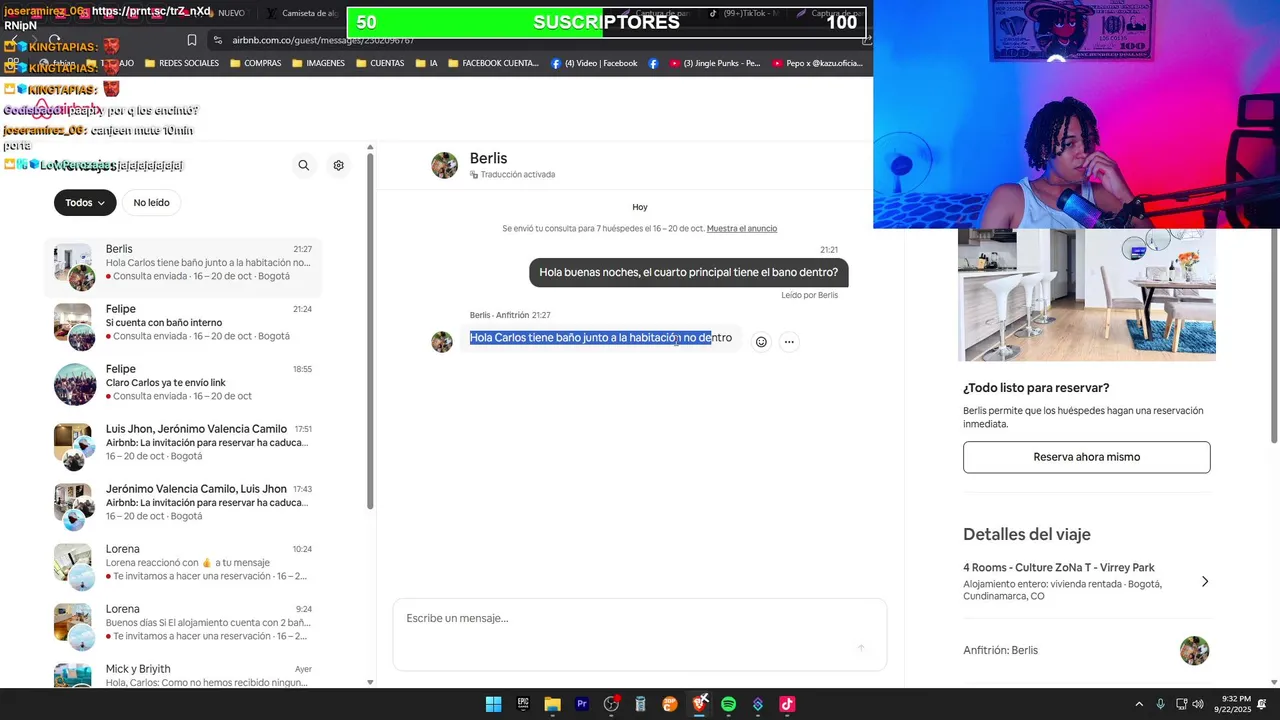This screenshot has width=1280, height=720.
Task: Click the airbnb.com.co address bar
Action: pos(540,40)
